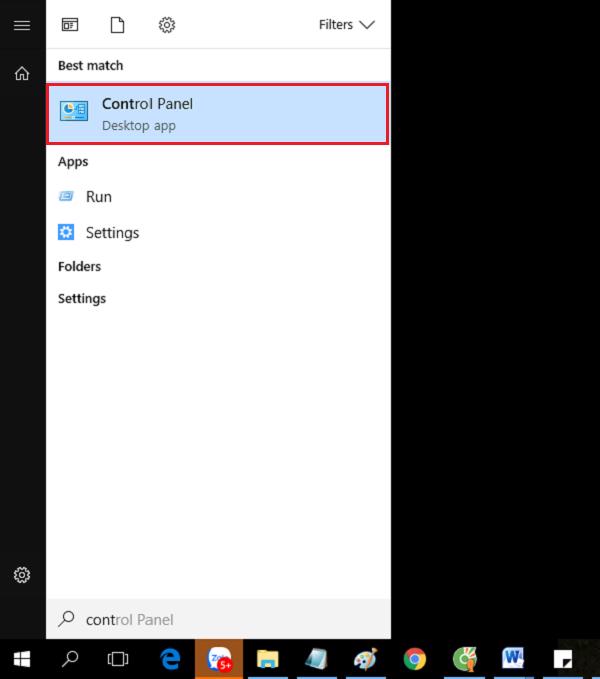Launch Google Chrome from the taskbar

point(415,659)
